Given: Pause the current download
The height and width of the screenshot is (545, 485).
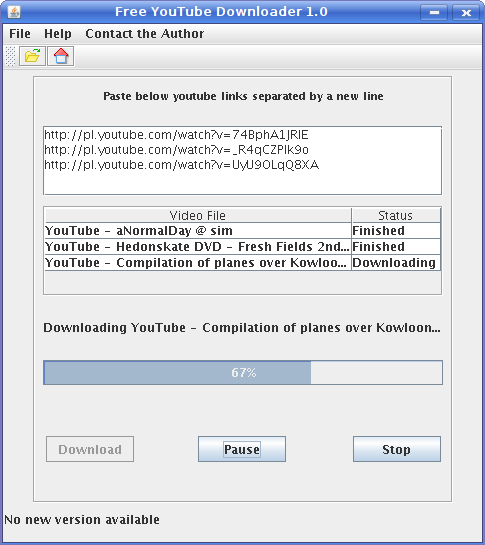Looking at the screenshot, I should pyautogui.click(x=242, y=449).
